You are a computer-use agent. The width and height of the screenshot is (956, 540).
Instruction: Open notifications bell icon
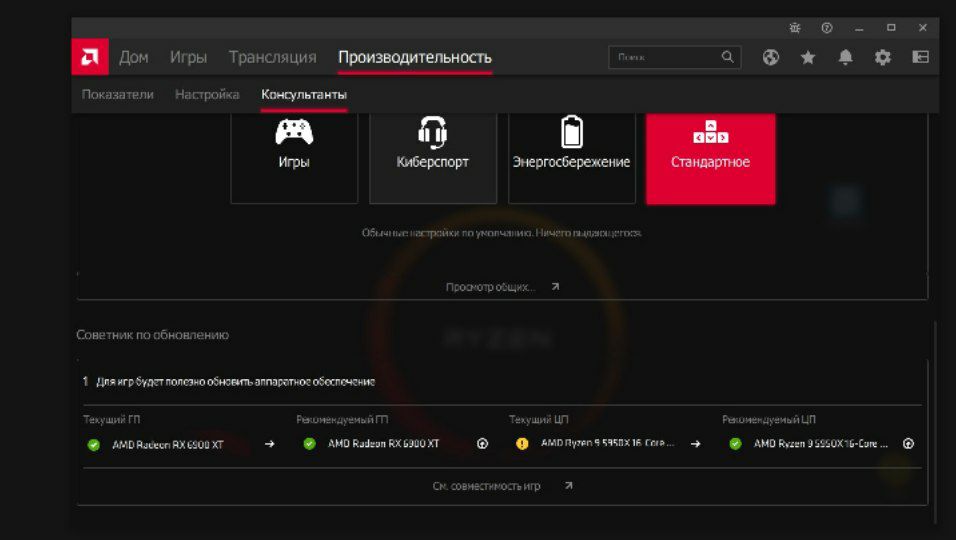coord(845,57)
